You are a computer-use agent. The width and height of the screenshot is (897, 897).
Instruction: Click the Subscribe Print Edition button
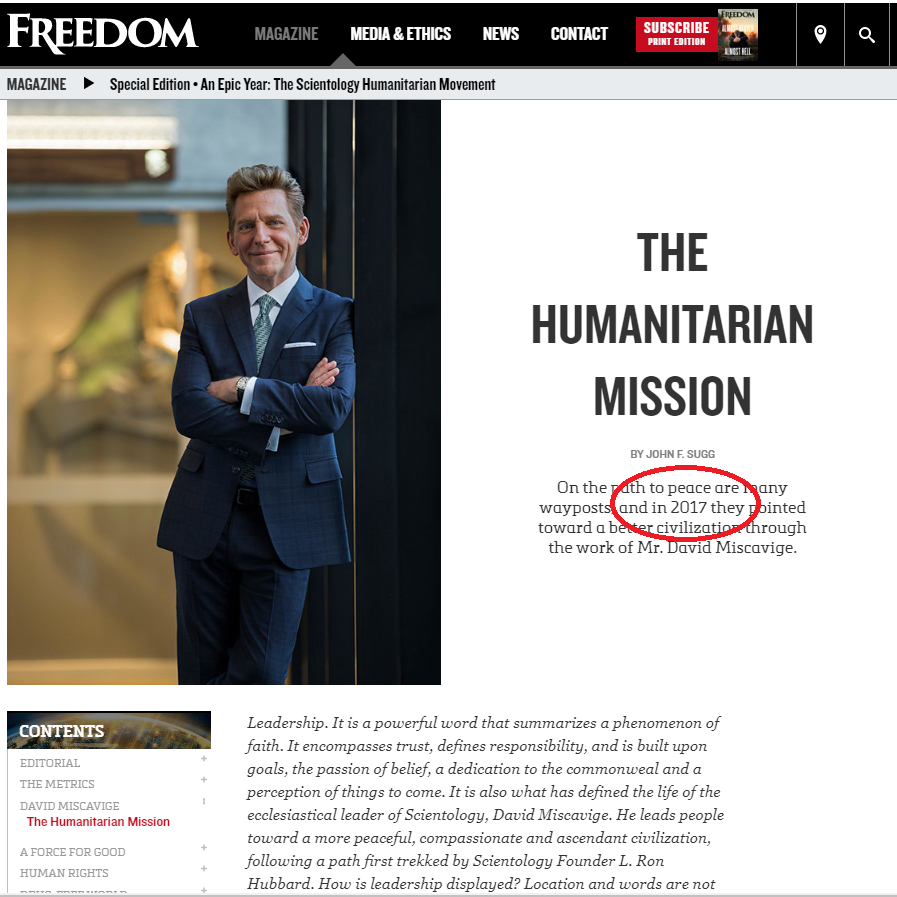point(676,34)
